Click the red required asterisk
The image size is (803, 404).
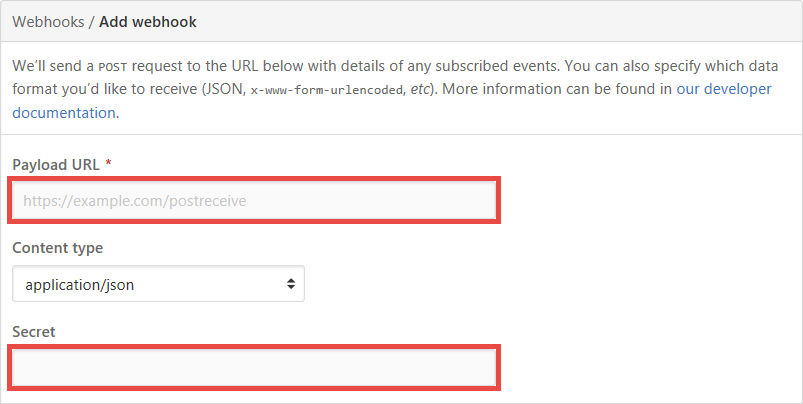(108, 164)
